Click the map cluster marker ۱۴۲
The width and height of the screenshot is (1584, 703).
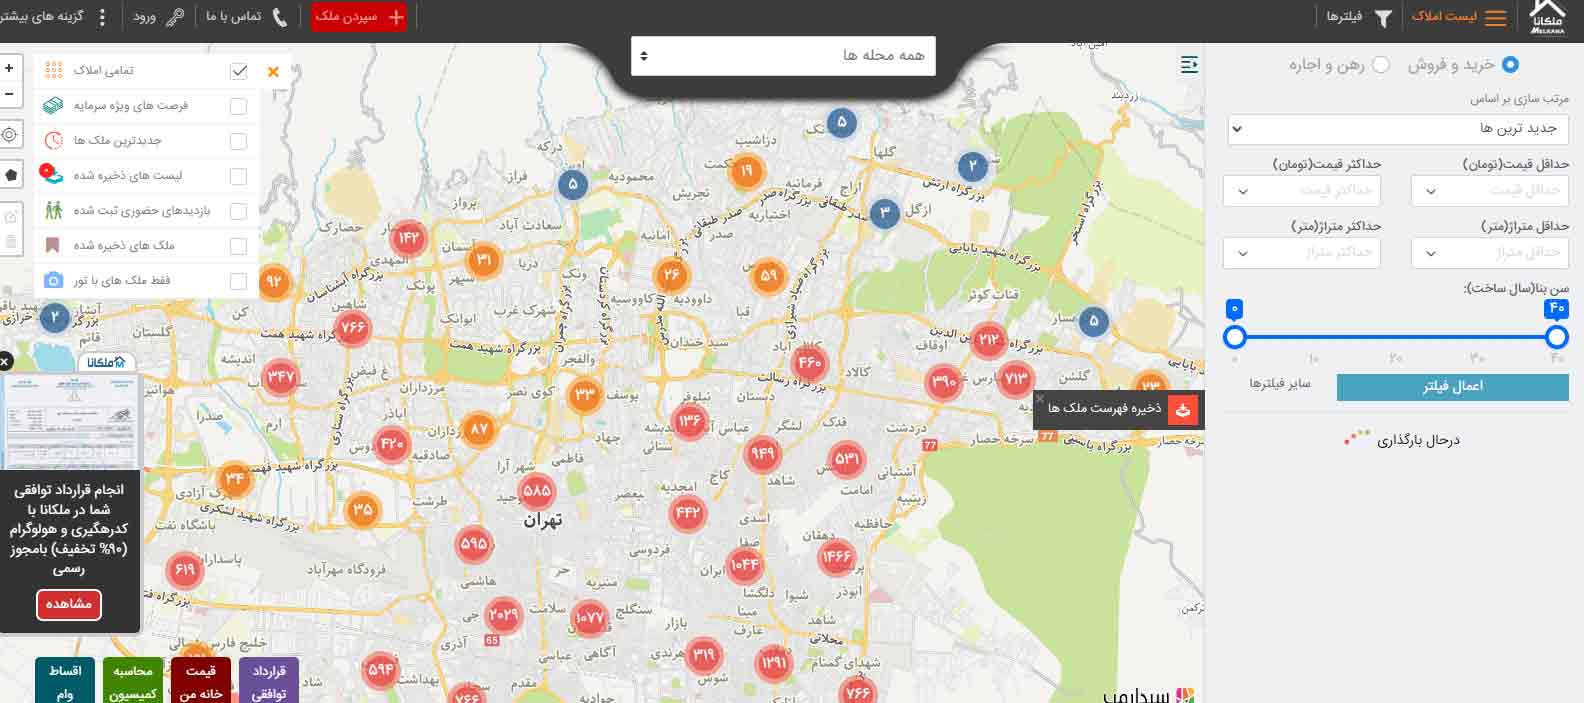point(410,238)
